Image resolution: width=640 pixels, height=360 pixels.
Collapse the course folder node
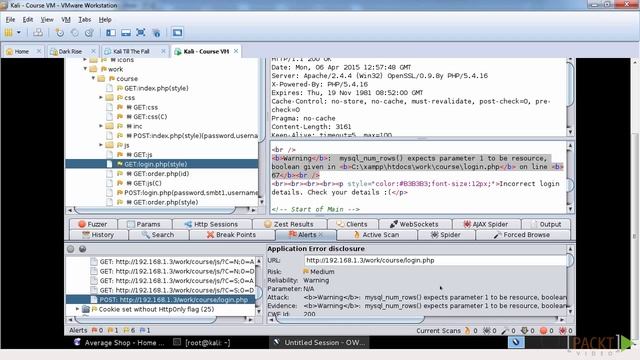93,78
